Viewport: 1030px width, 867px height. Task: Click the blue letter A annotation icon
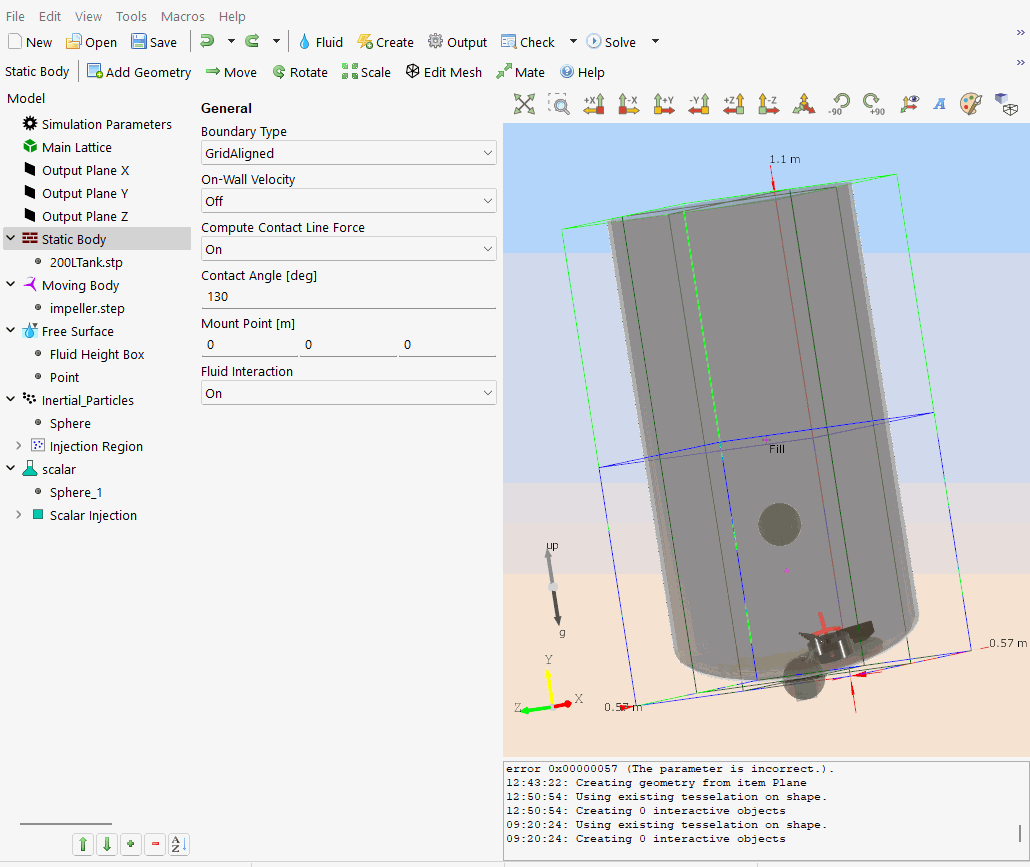point(940,104)
